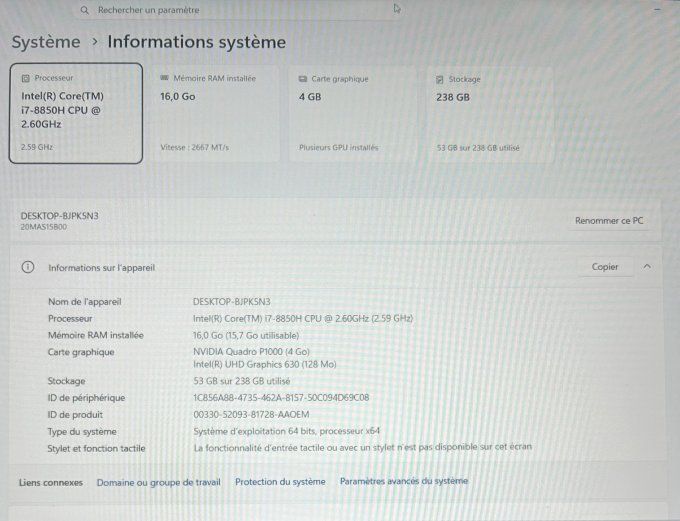Click the Nom de l'appareil label
Screen dimensions: 680x521
(x=85, y=301)
